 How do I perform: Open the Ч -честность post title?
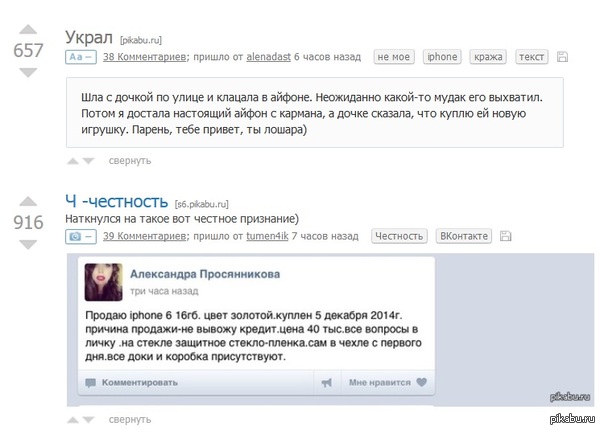coord(116,201)
